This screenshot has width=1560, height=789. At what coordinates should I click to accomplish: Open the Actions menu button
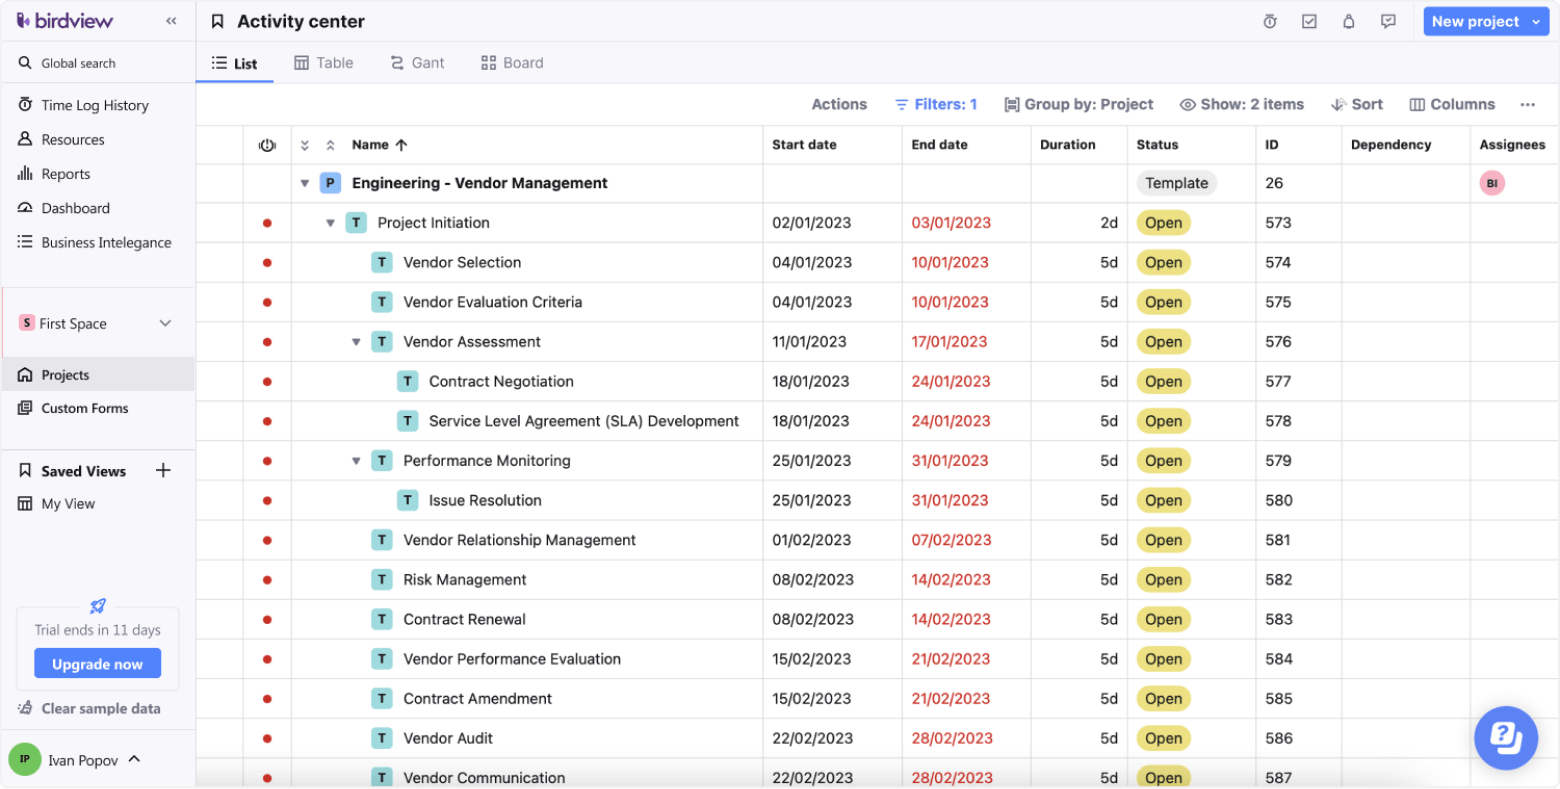839,104
